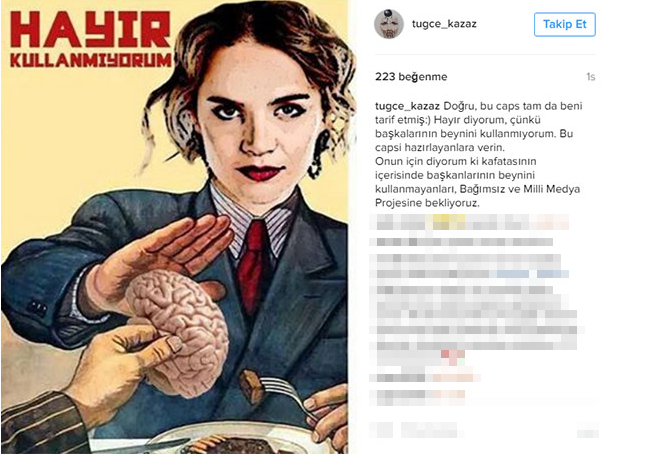Click the caption text starting with Doğru
This screenshot has width=657, height=462.
click(479, 154)
